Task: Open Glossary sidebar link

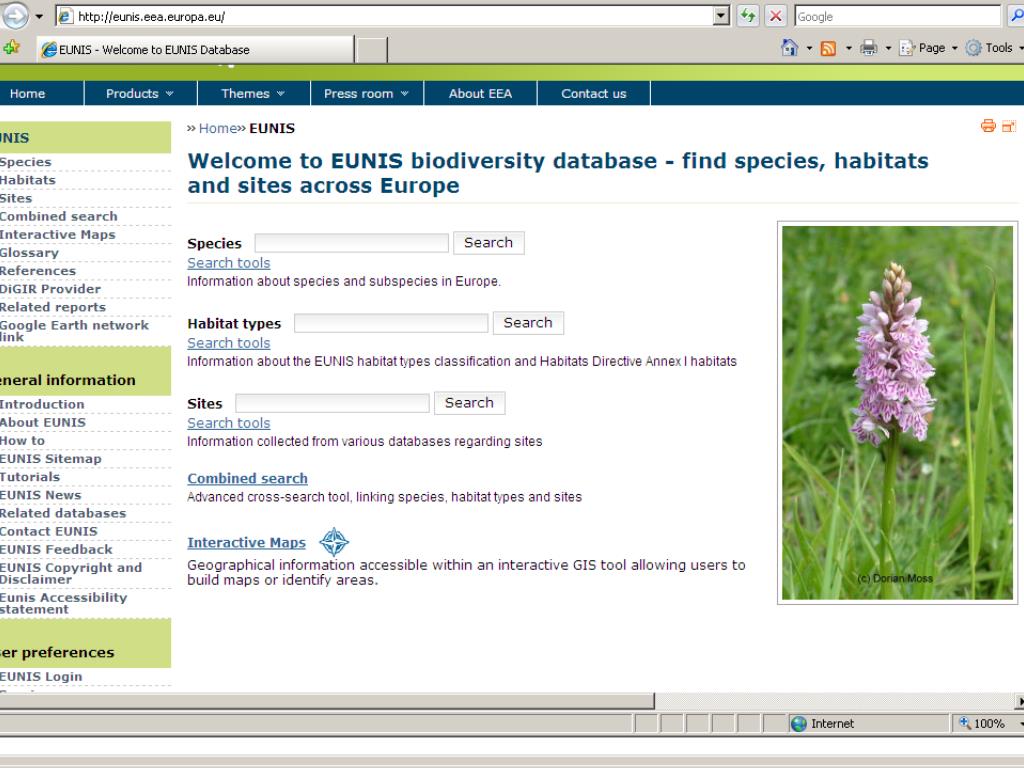Action: pyautogui.click(x=29, y=253)
